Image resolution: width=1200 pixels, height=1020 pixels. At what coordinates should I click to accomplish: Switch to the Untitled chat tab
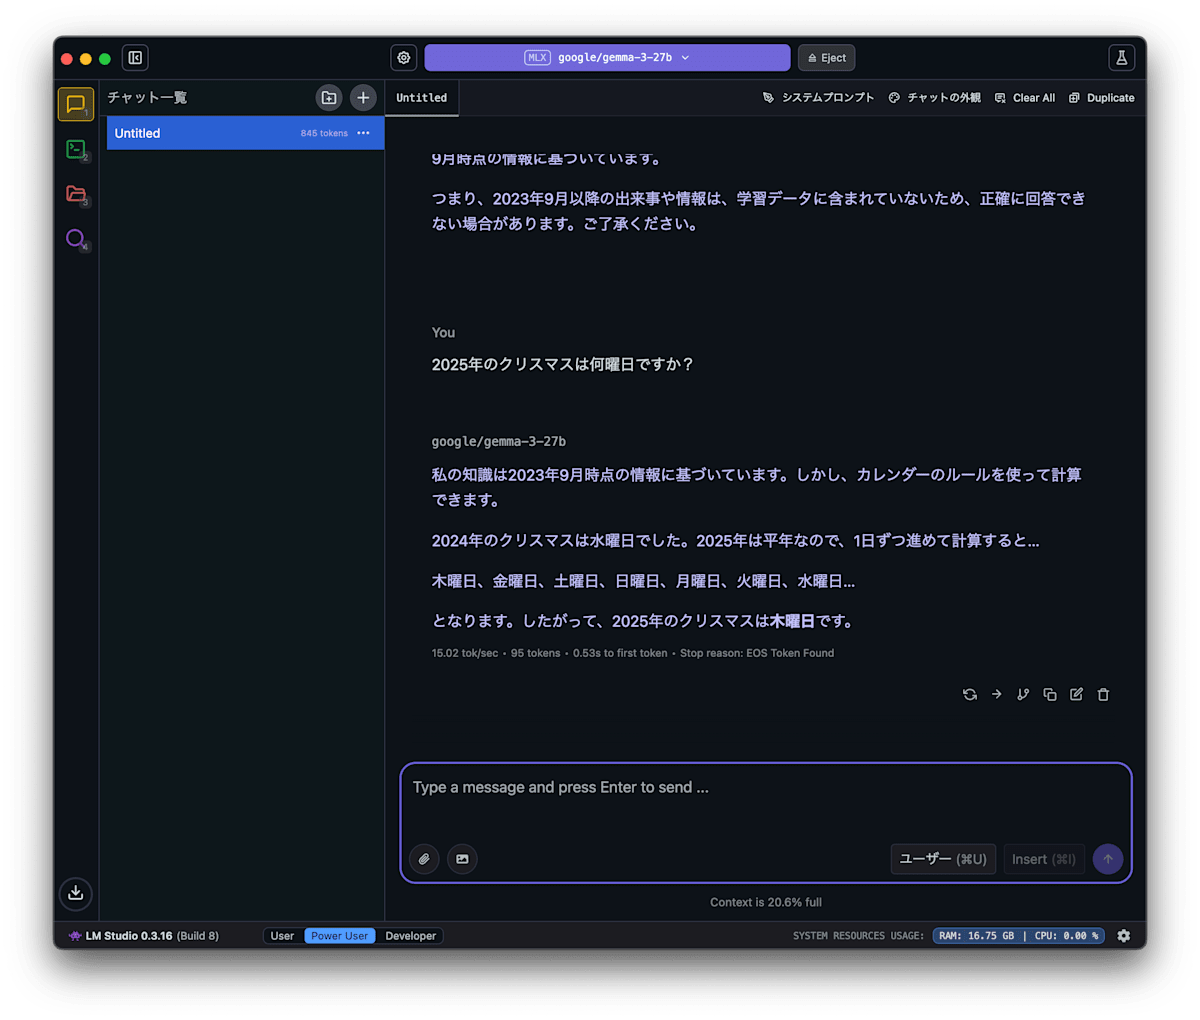click(x=422, y=98)
